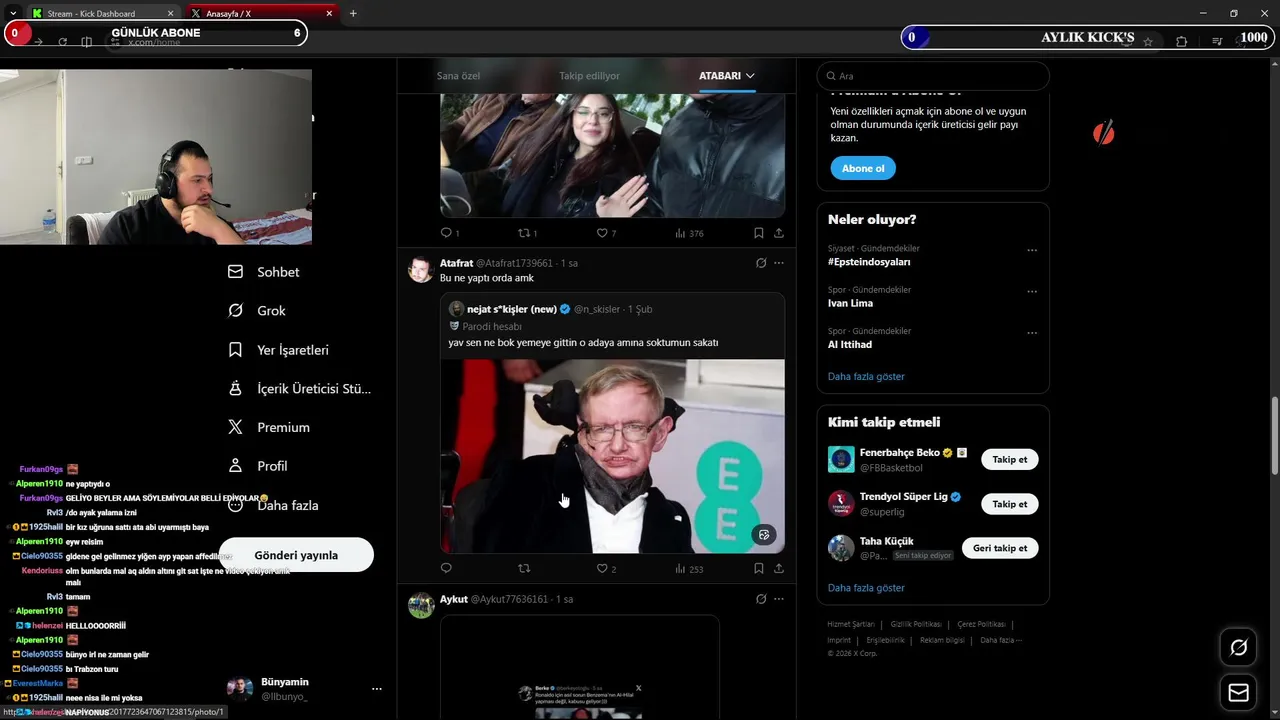
Task: Open options for Al Ittihad trend
Action: [1032, 332]
